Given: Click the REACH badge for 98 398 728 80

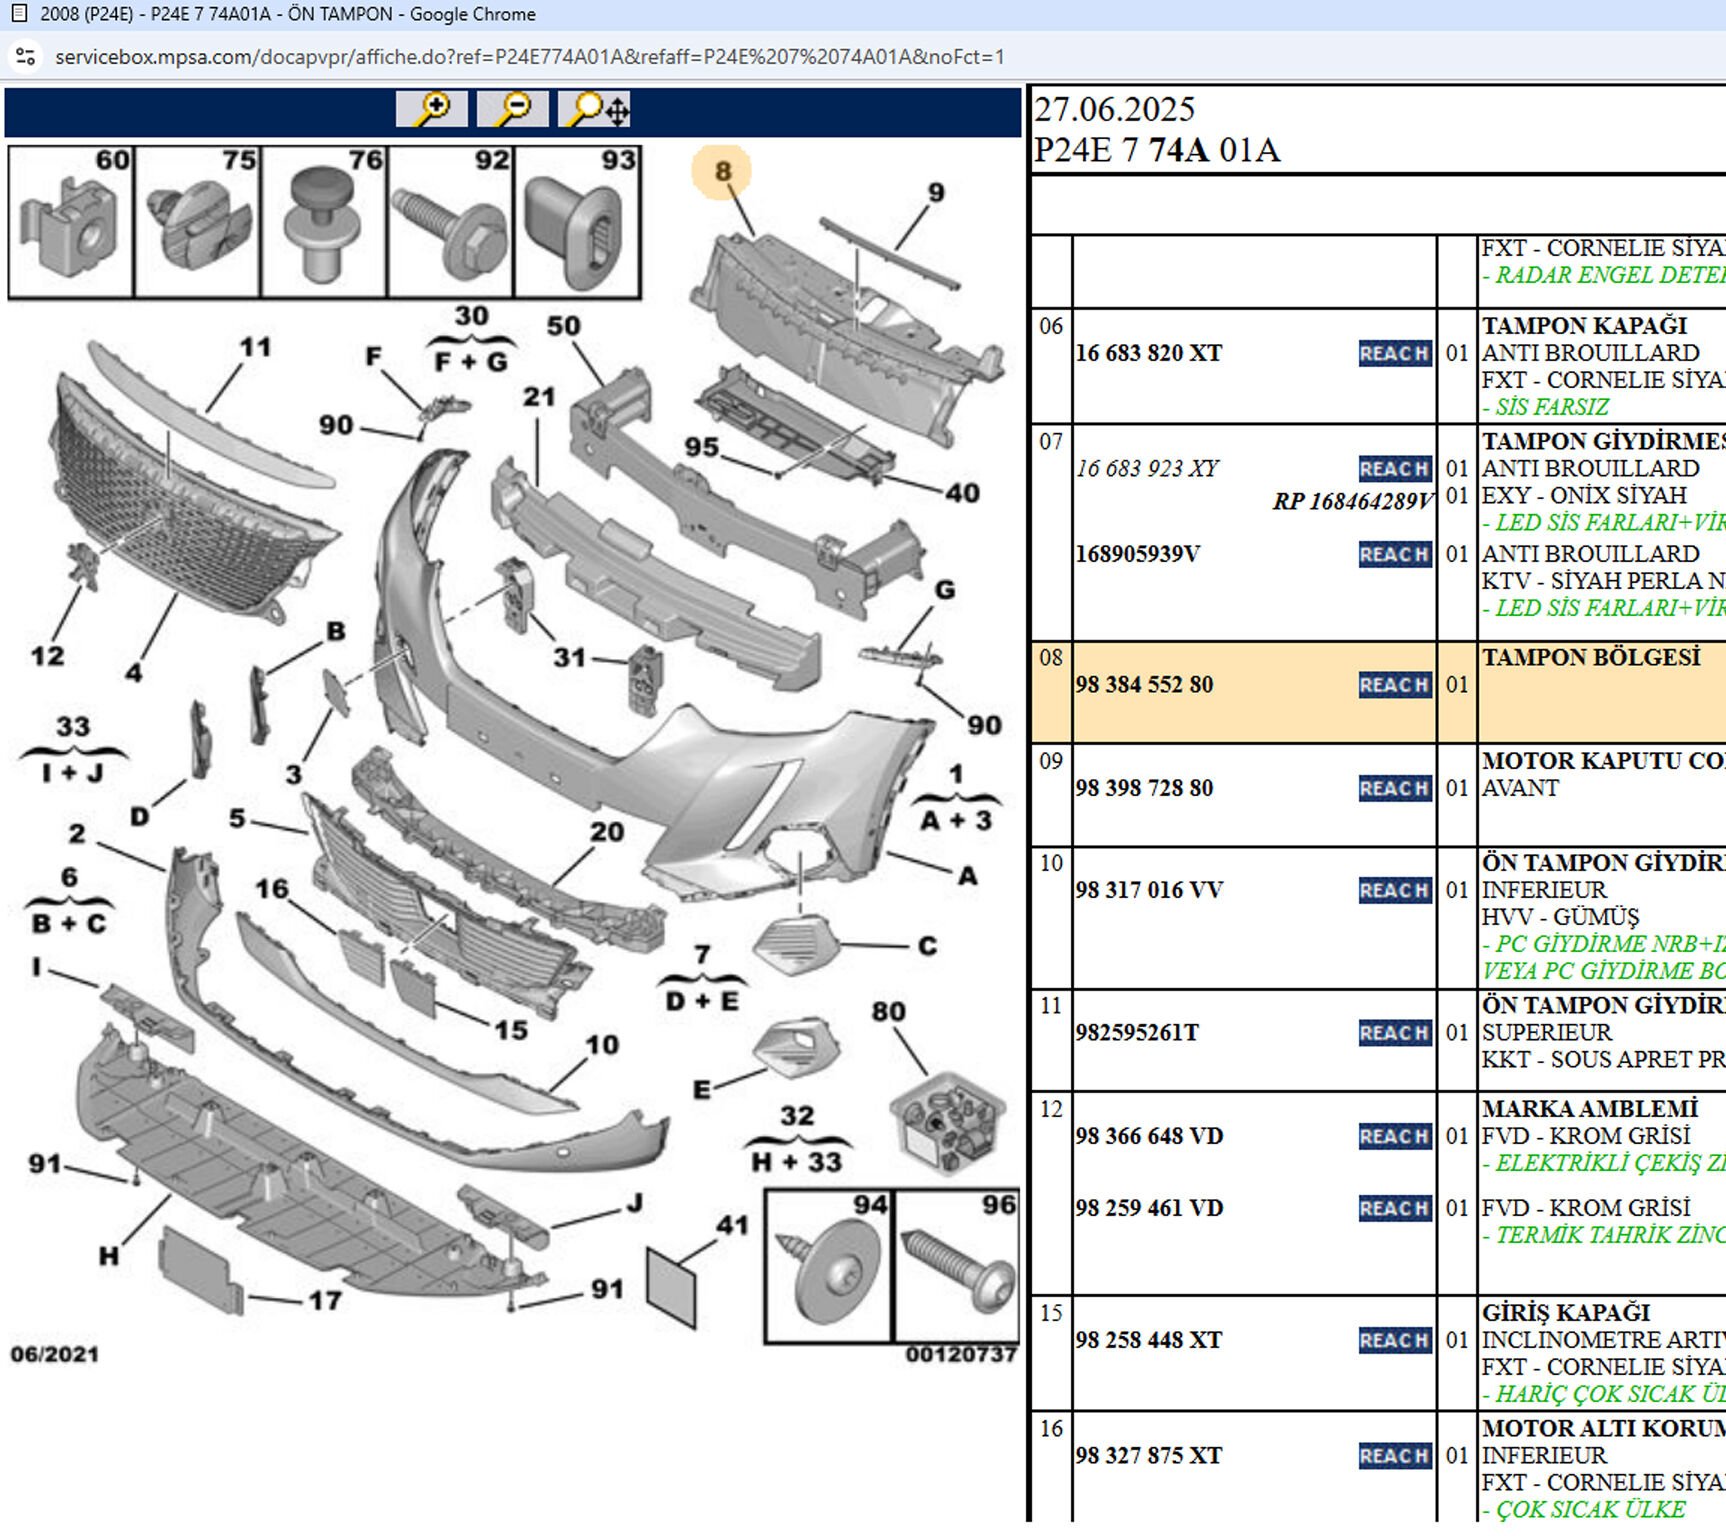Looking at the screenshot, I should point(1394,788).
